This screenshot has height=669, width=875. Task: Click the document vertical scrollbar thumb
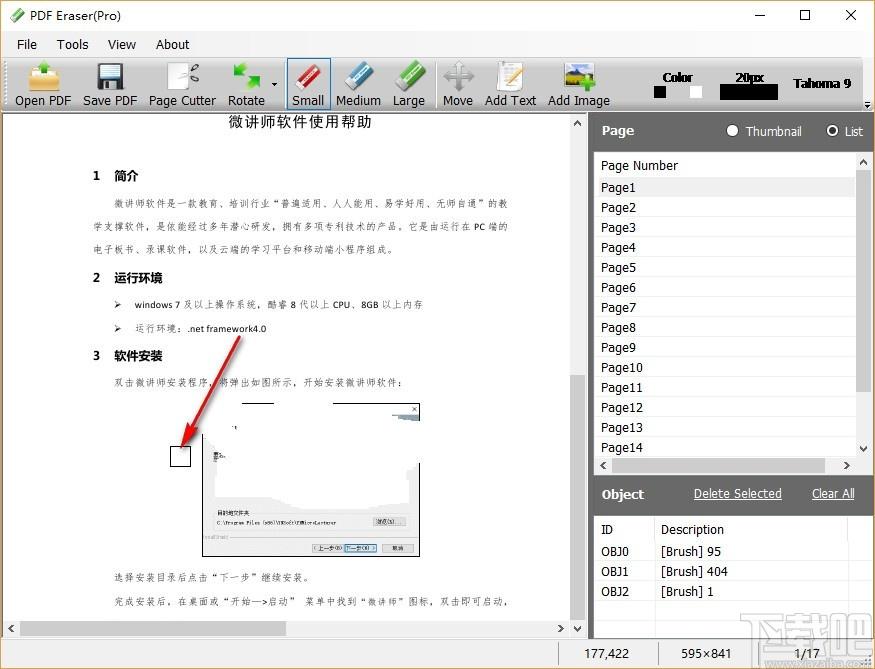[x=578, y=497]
